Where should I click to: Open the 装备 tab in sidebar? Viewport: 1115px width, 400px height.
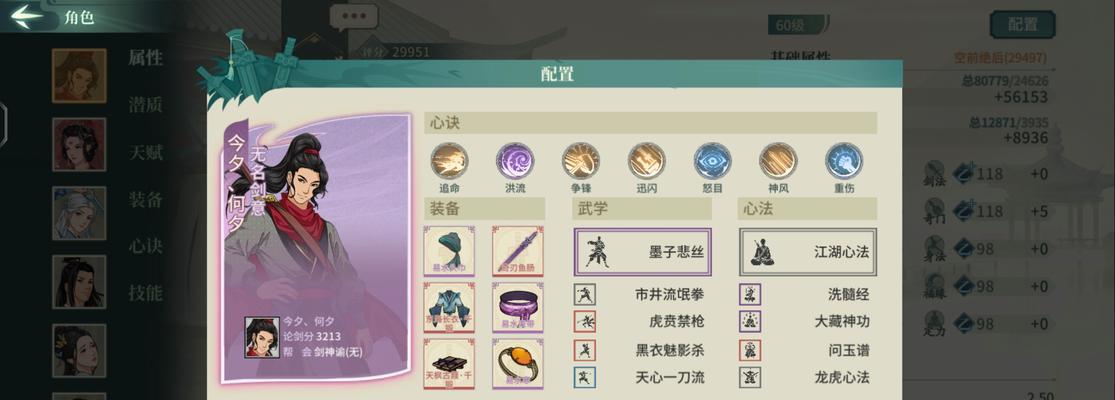coord(145,200)
